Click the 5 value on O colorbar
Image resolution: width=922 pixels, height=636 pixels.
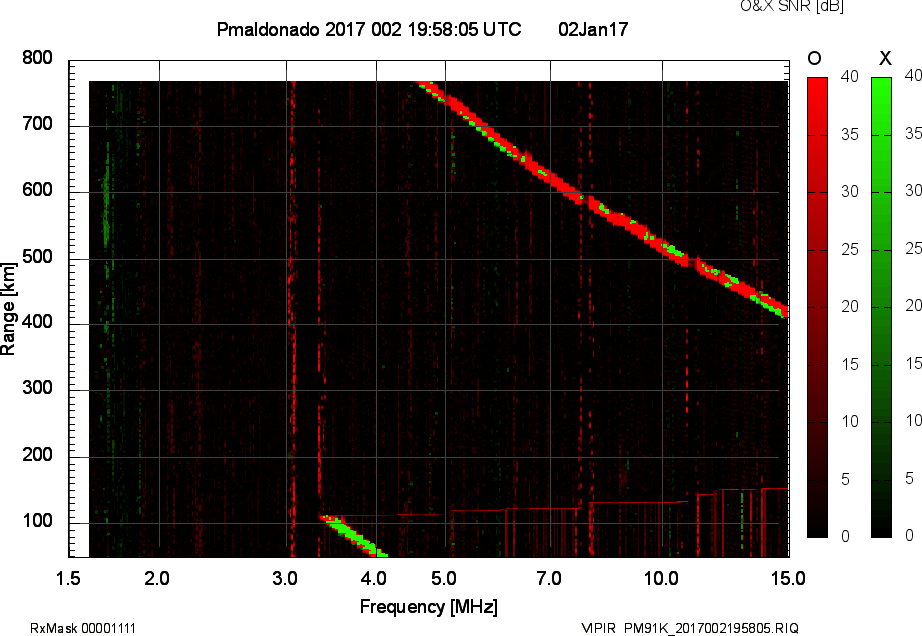[846, 479]
